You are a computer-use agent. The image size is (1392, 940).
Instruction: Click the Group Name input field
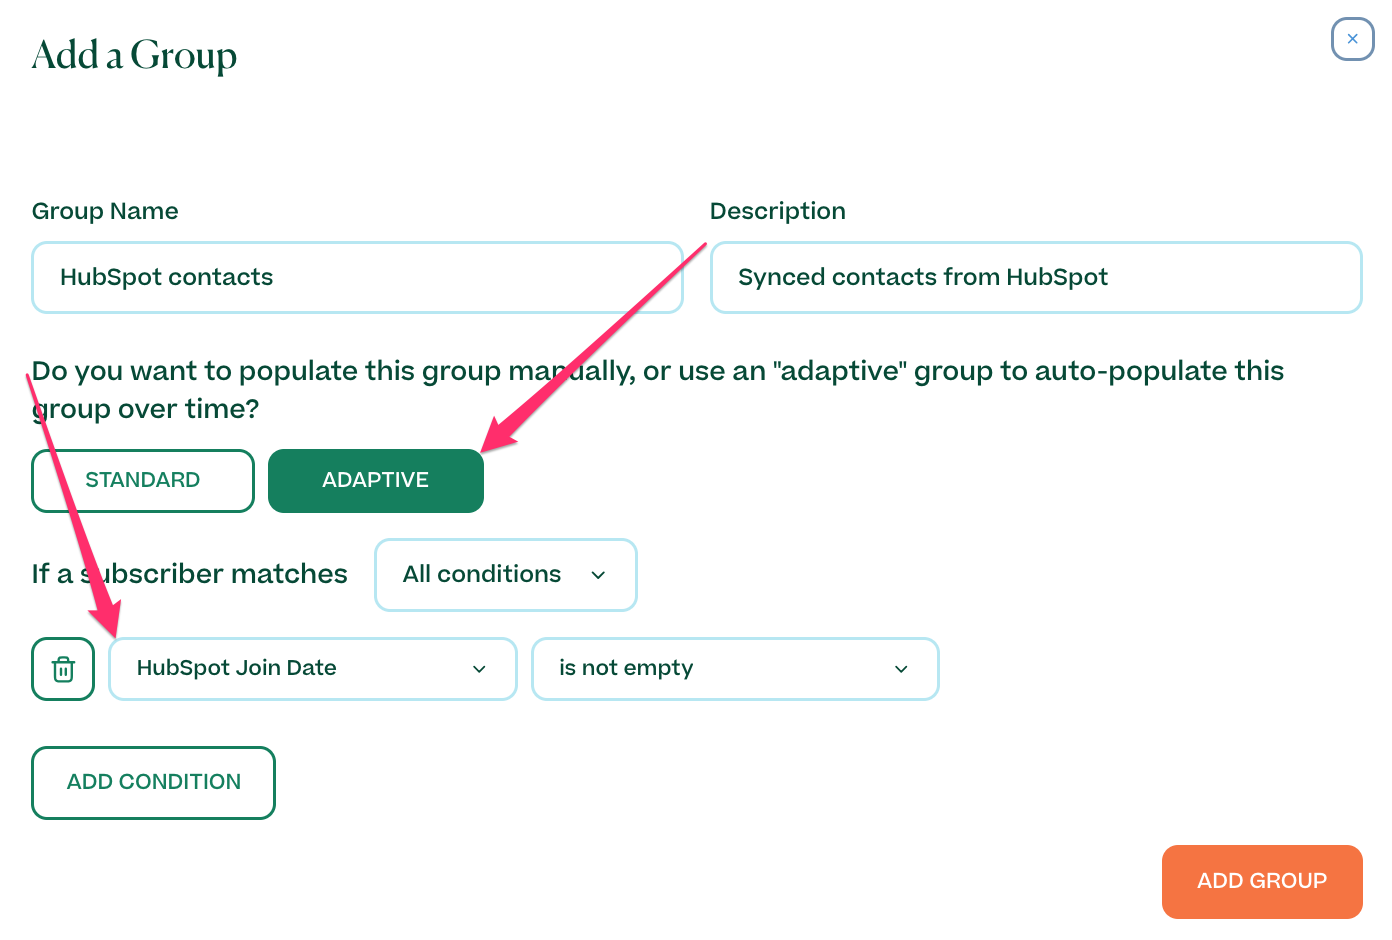[x=356, y=277]
